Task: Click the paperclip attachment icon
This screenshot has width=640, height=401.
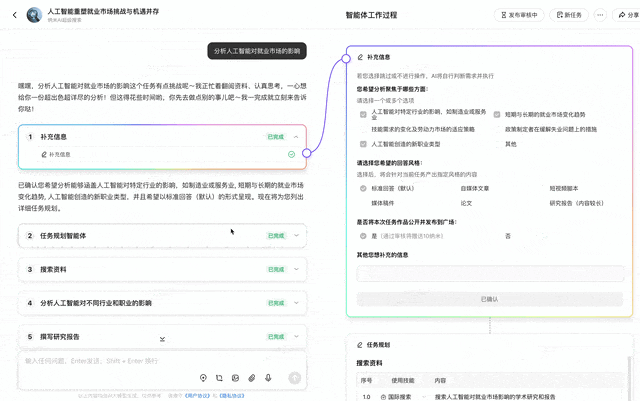Action: click(x=251, y=378)
